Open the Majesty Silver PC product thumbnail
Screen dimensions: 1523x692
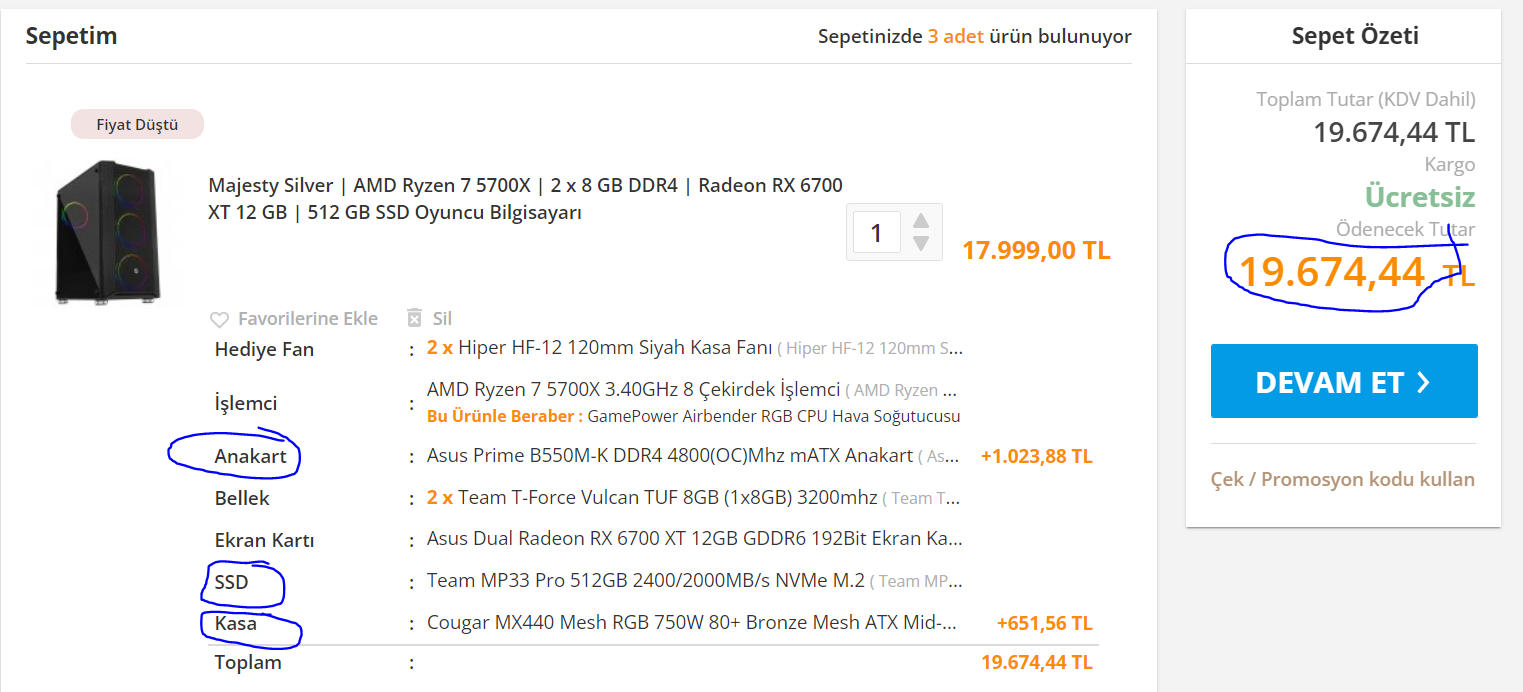pos(107,231)
